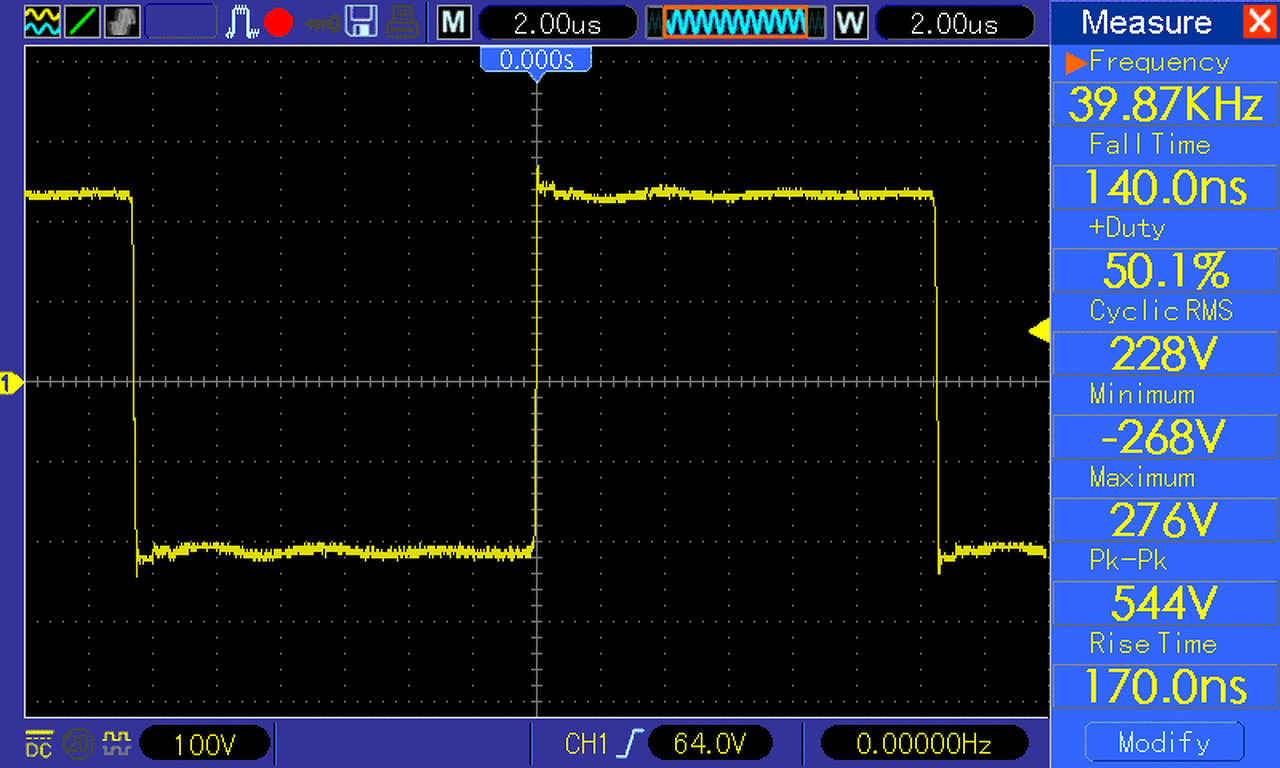Click the 228V RMS value
Image resolution: width=1280 pixels, height=768 pixels.
(1165, 353)
